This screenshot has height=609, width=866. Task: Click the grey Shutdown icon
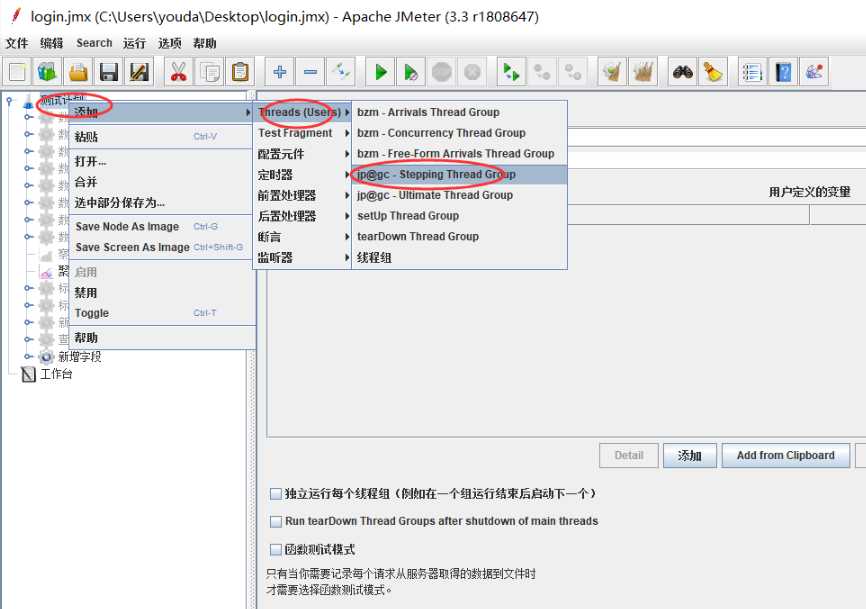tap(472, 72)
